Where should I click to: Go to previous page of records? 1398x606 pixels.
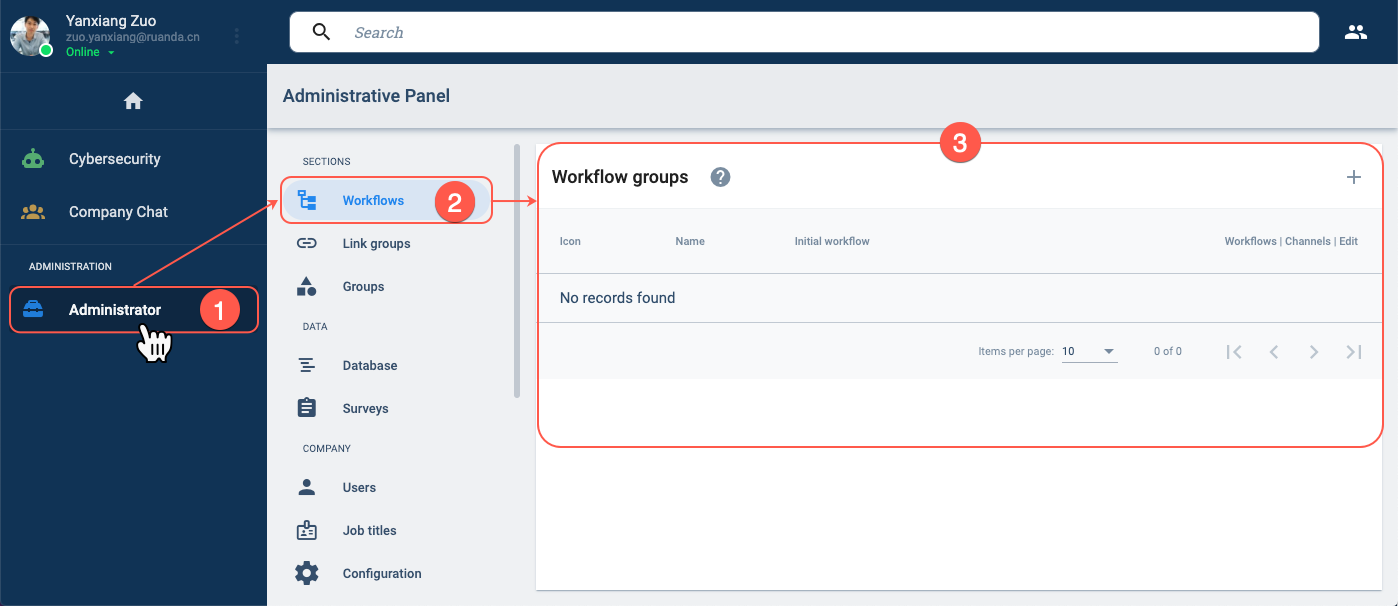click(1274, 351)
